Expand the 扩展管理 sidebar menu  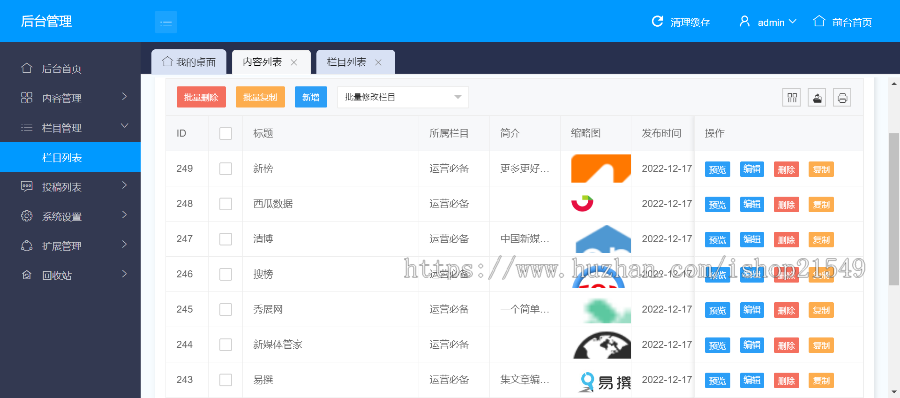125,245
